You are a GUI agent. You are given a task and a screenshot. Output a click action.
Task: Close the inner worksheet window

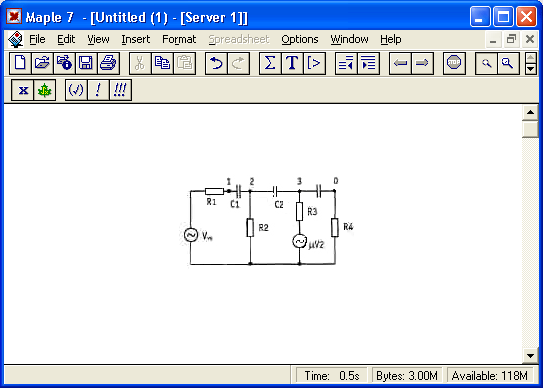pyautogui.click(x=529, y=39)
